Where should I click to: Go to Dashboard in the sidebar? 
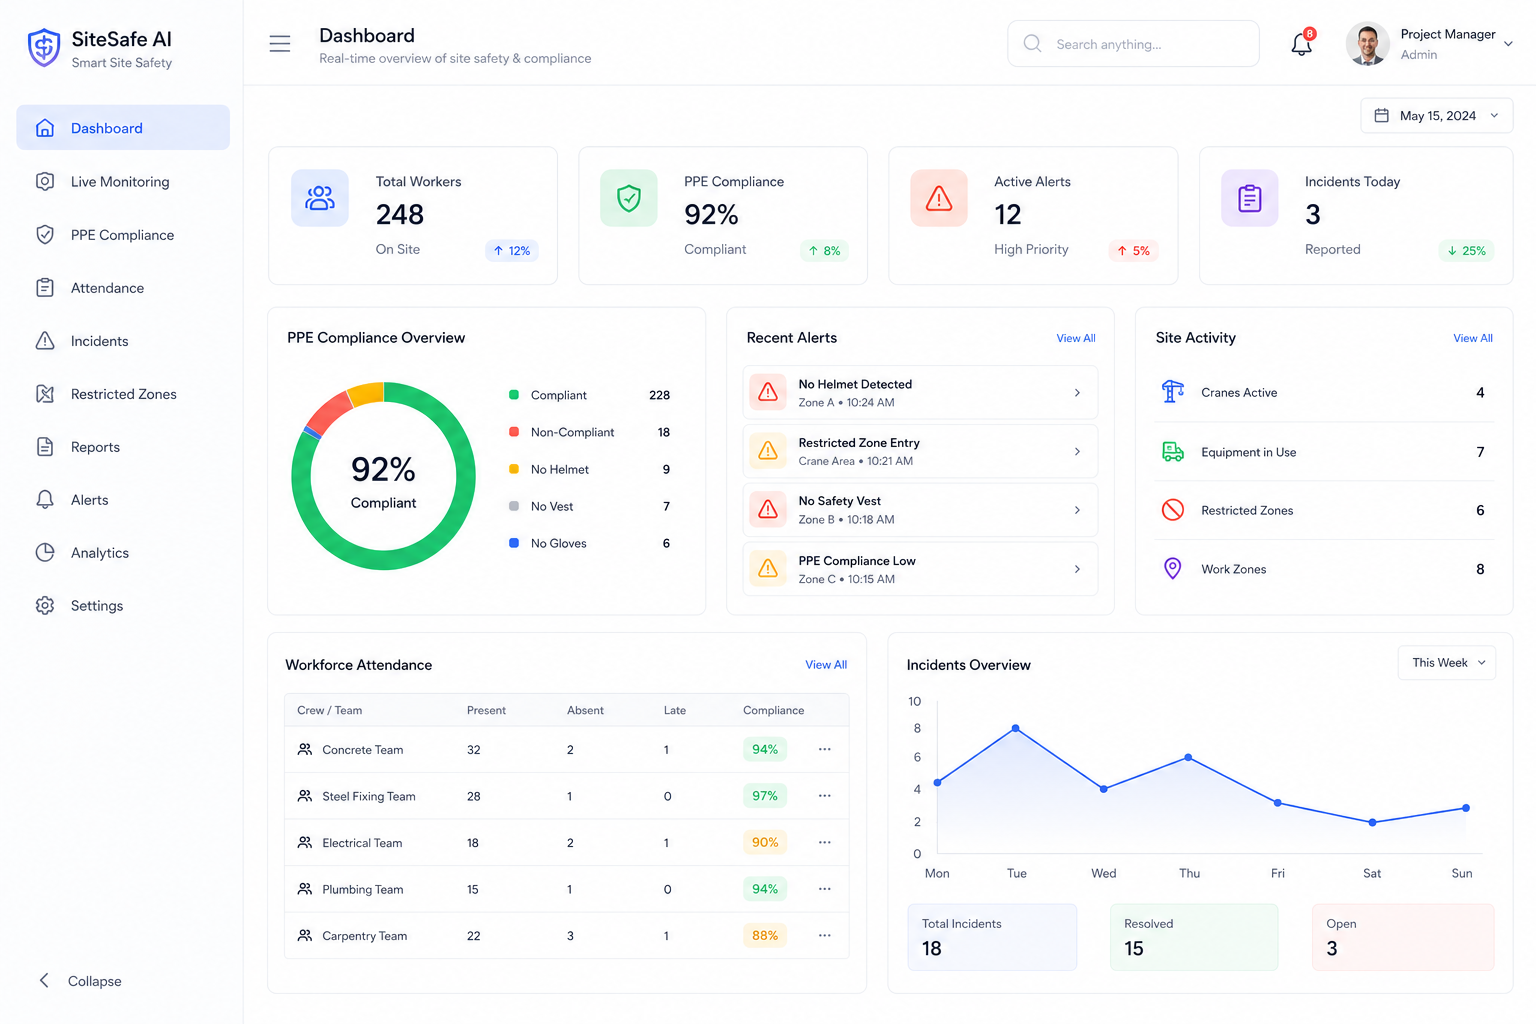click(123, 128)
